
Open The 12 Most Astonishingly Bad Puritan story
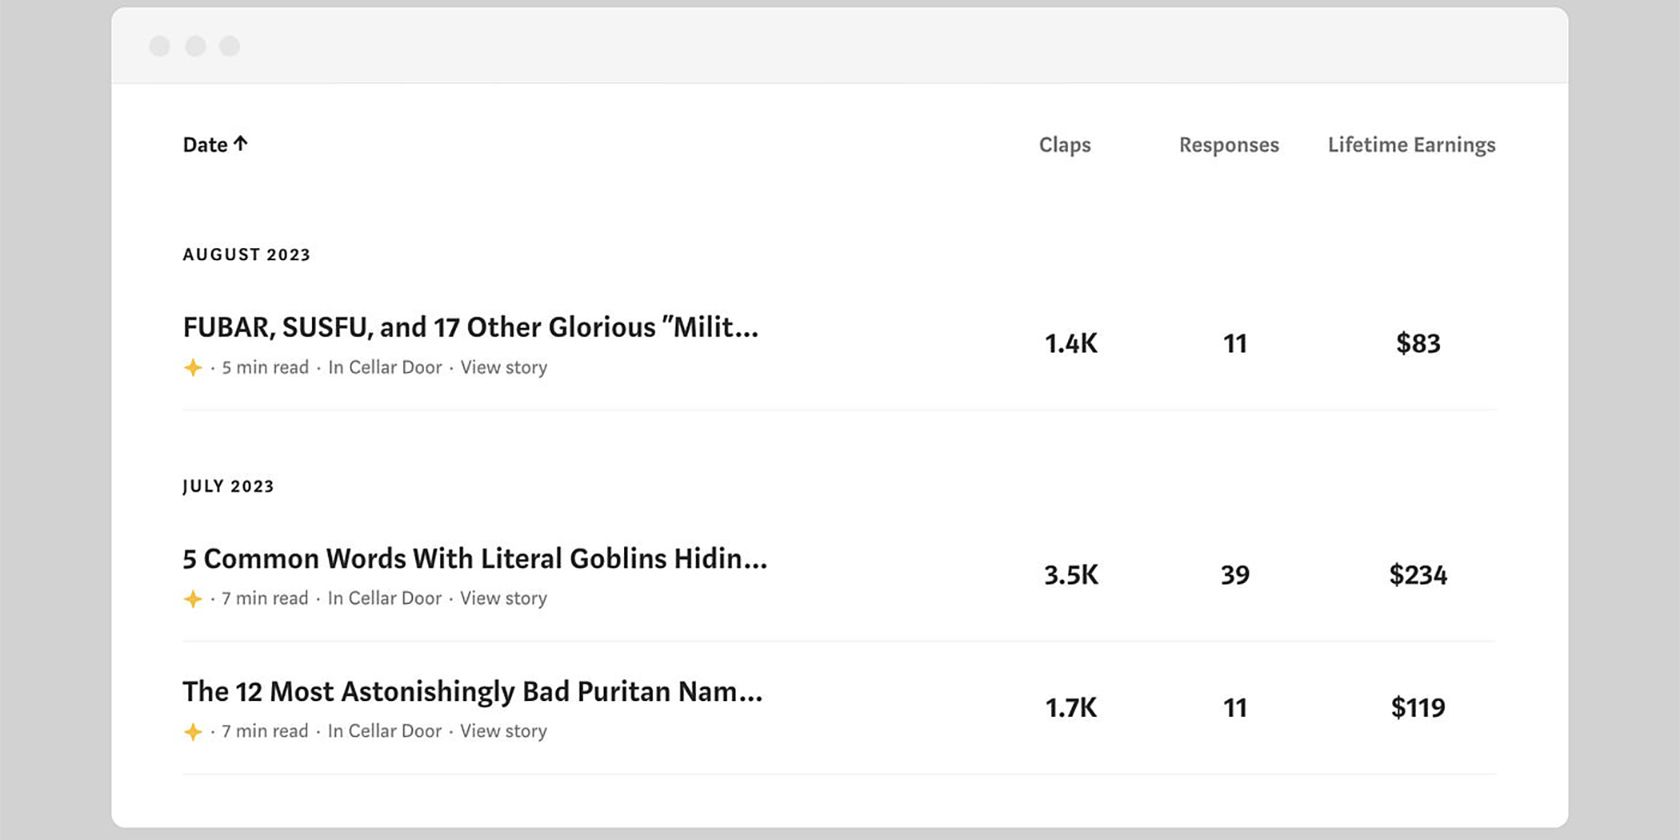pos(472,692)
